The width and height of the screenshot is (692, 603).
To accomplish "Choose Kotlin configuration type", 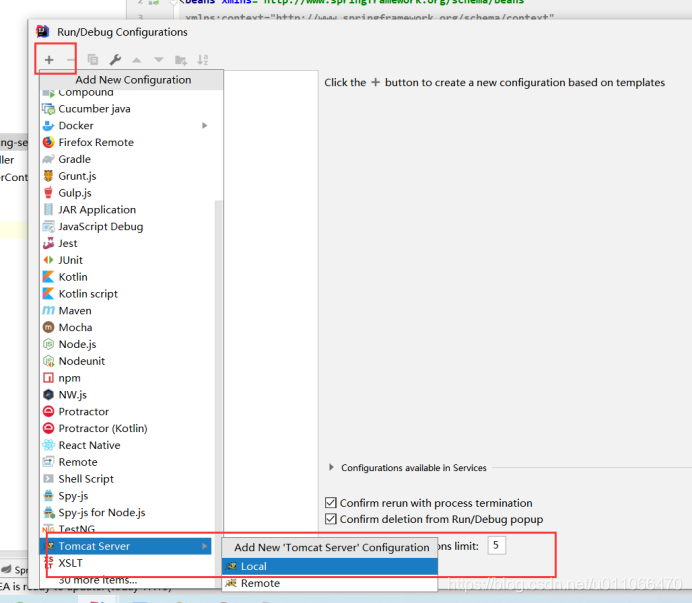I will (x=127, y=277).
